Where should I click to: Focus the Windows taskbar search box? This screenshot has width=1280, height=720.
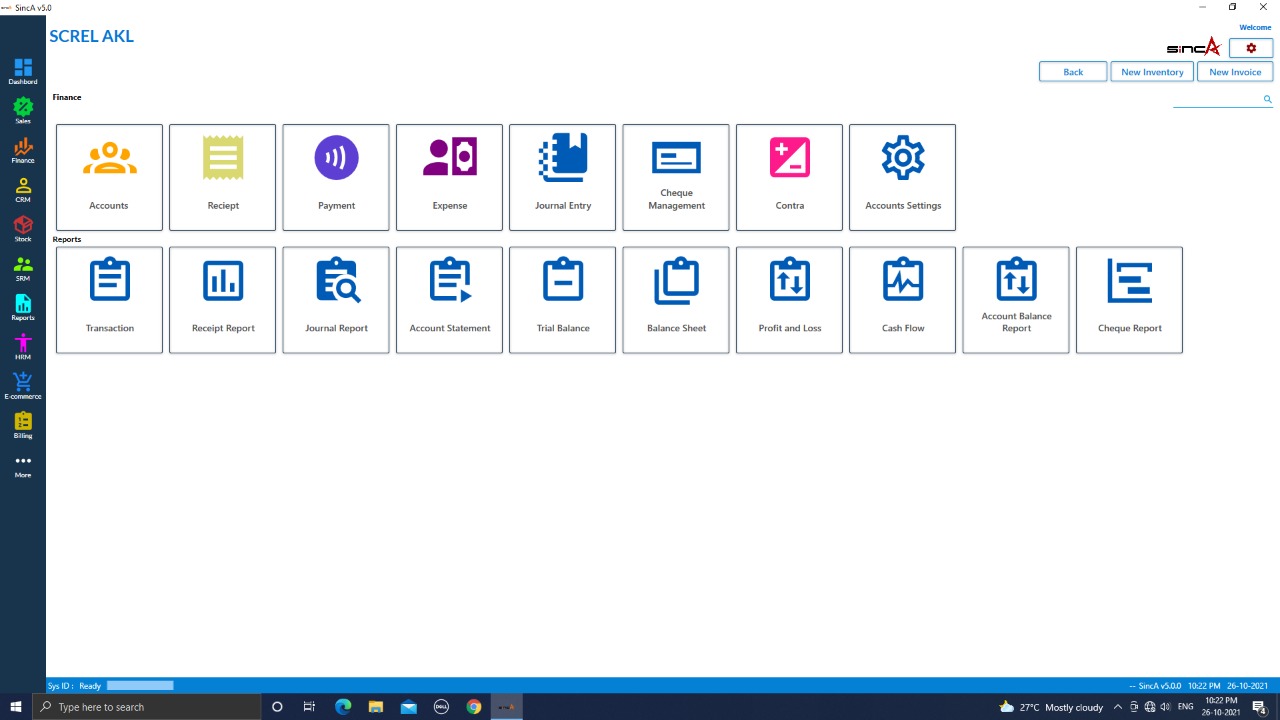[146, 707]
